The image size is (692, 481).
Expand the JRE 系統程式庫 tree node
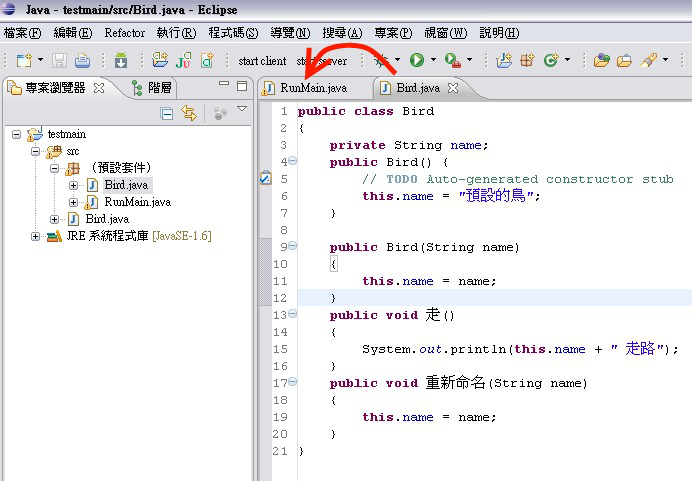pos(36,236)
